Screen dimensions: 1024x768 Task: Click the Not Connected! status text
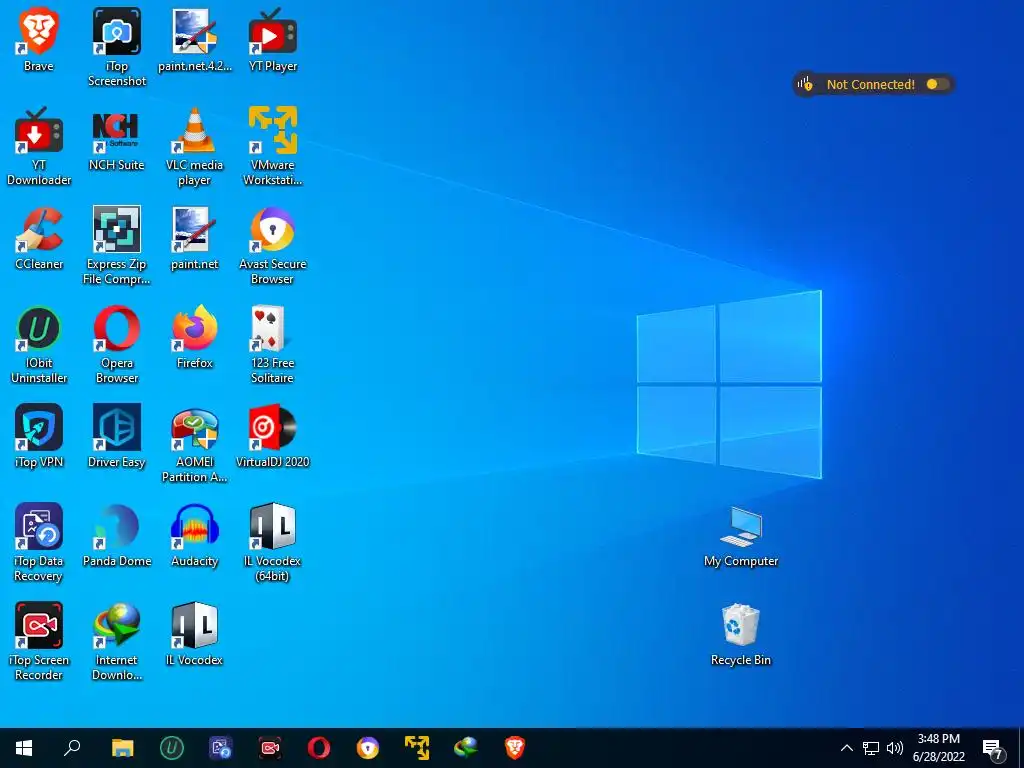871,84
